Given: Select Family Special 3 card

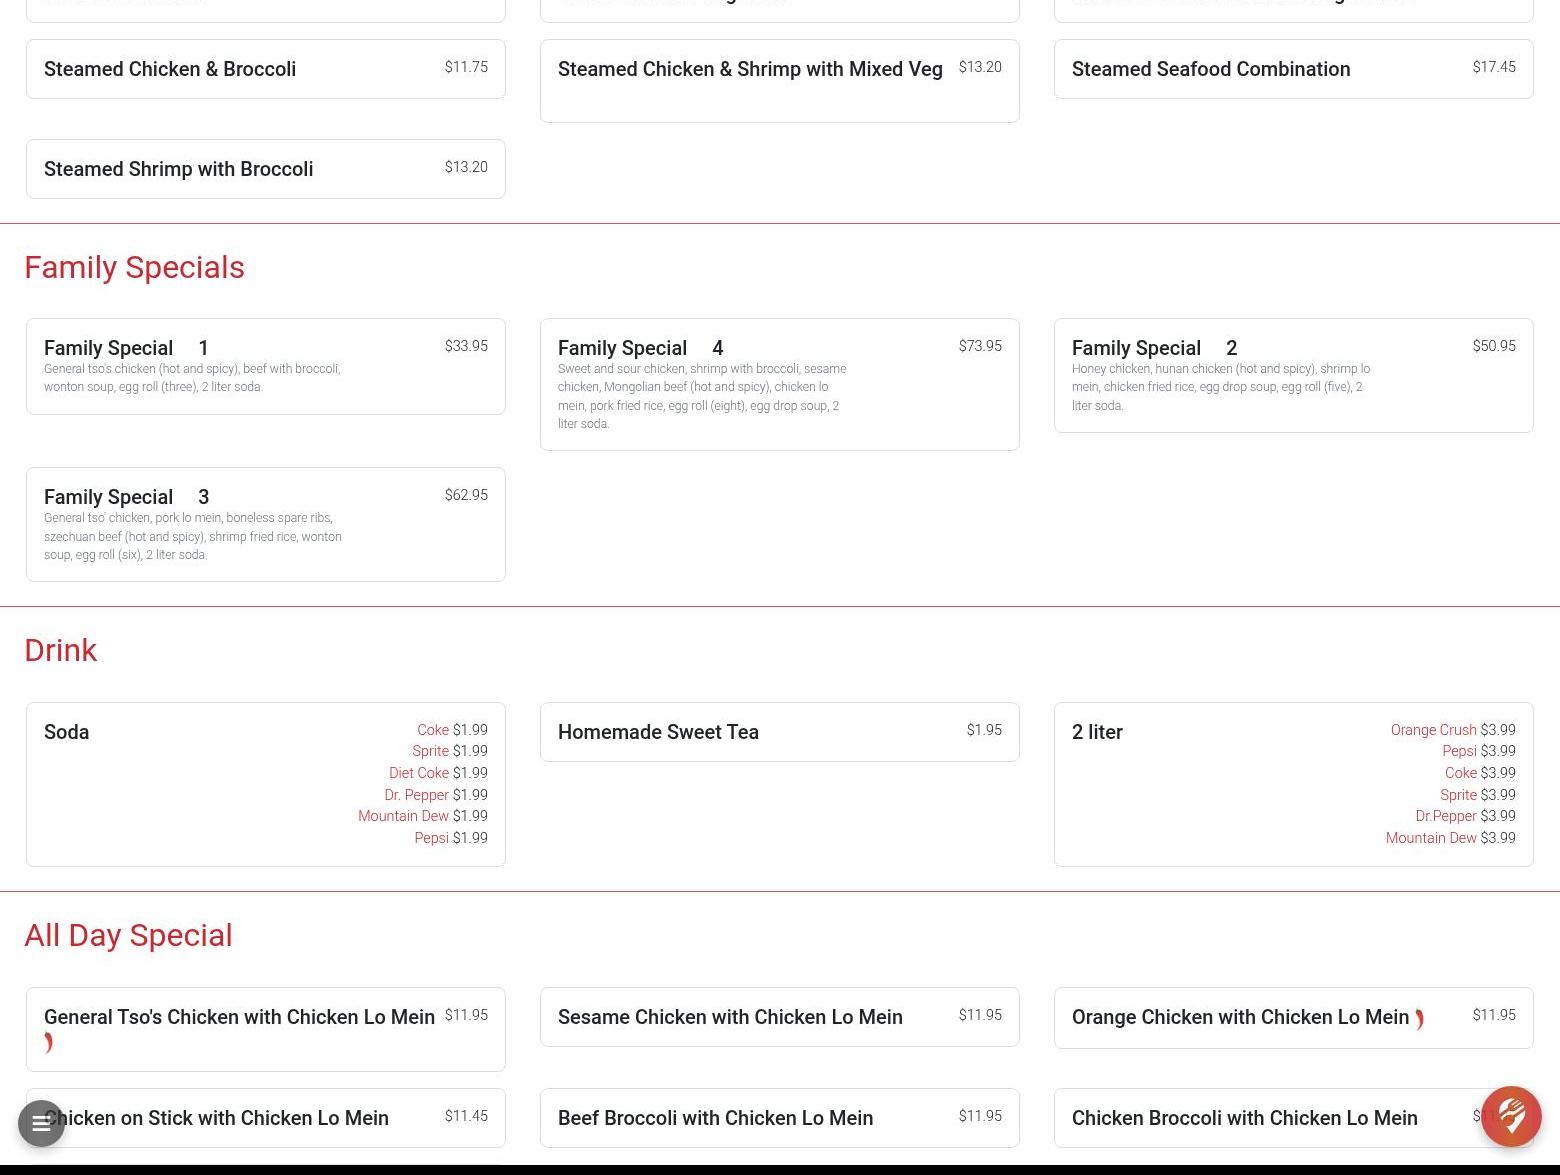Looking at the screenshot, I should pos(266,524).
